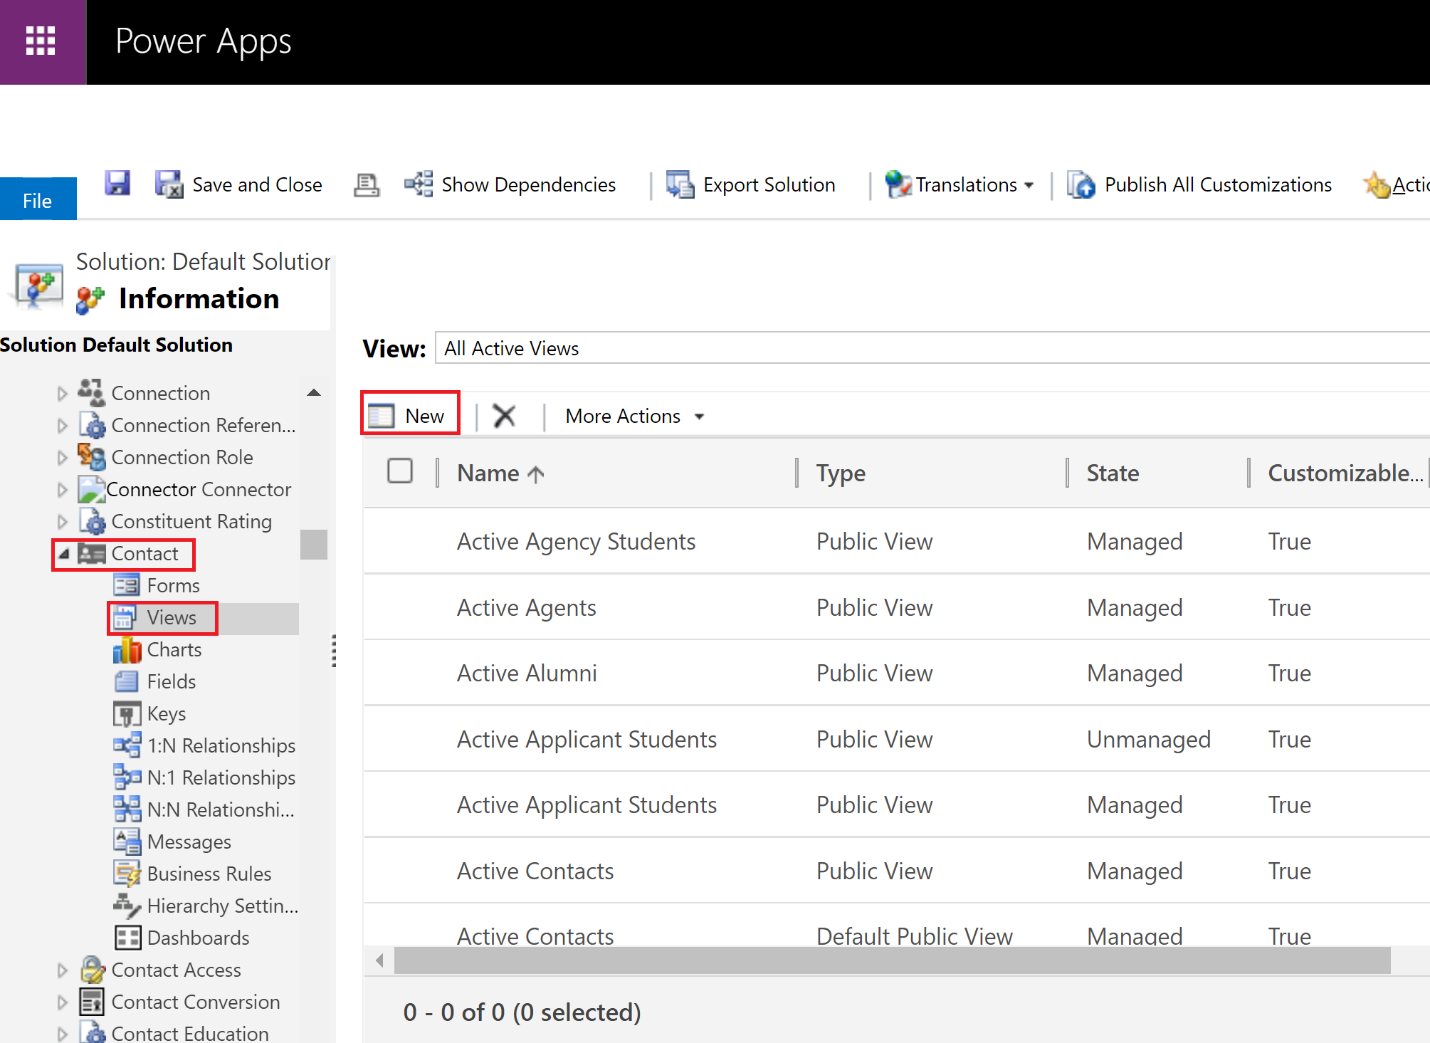Expand the Connection tree node
Screen dimensions: 1430x1043
(62, 393)
